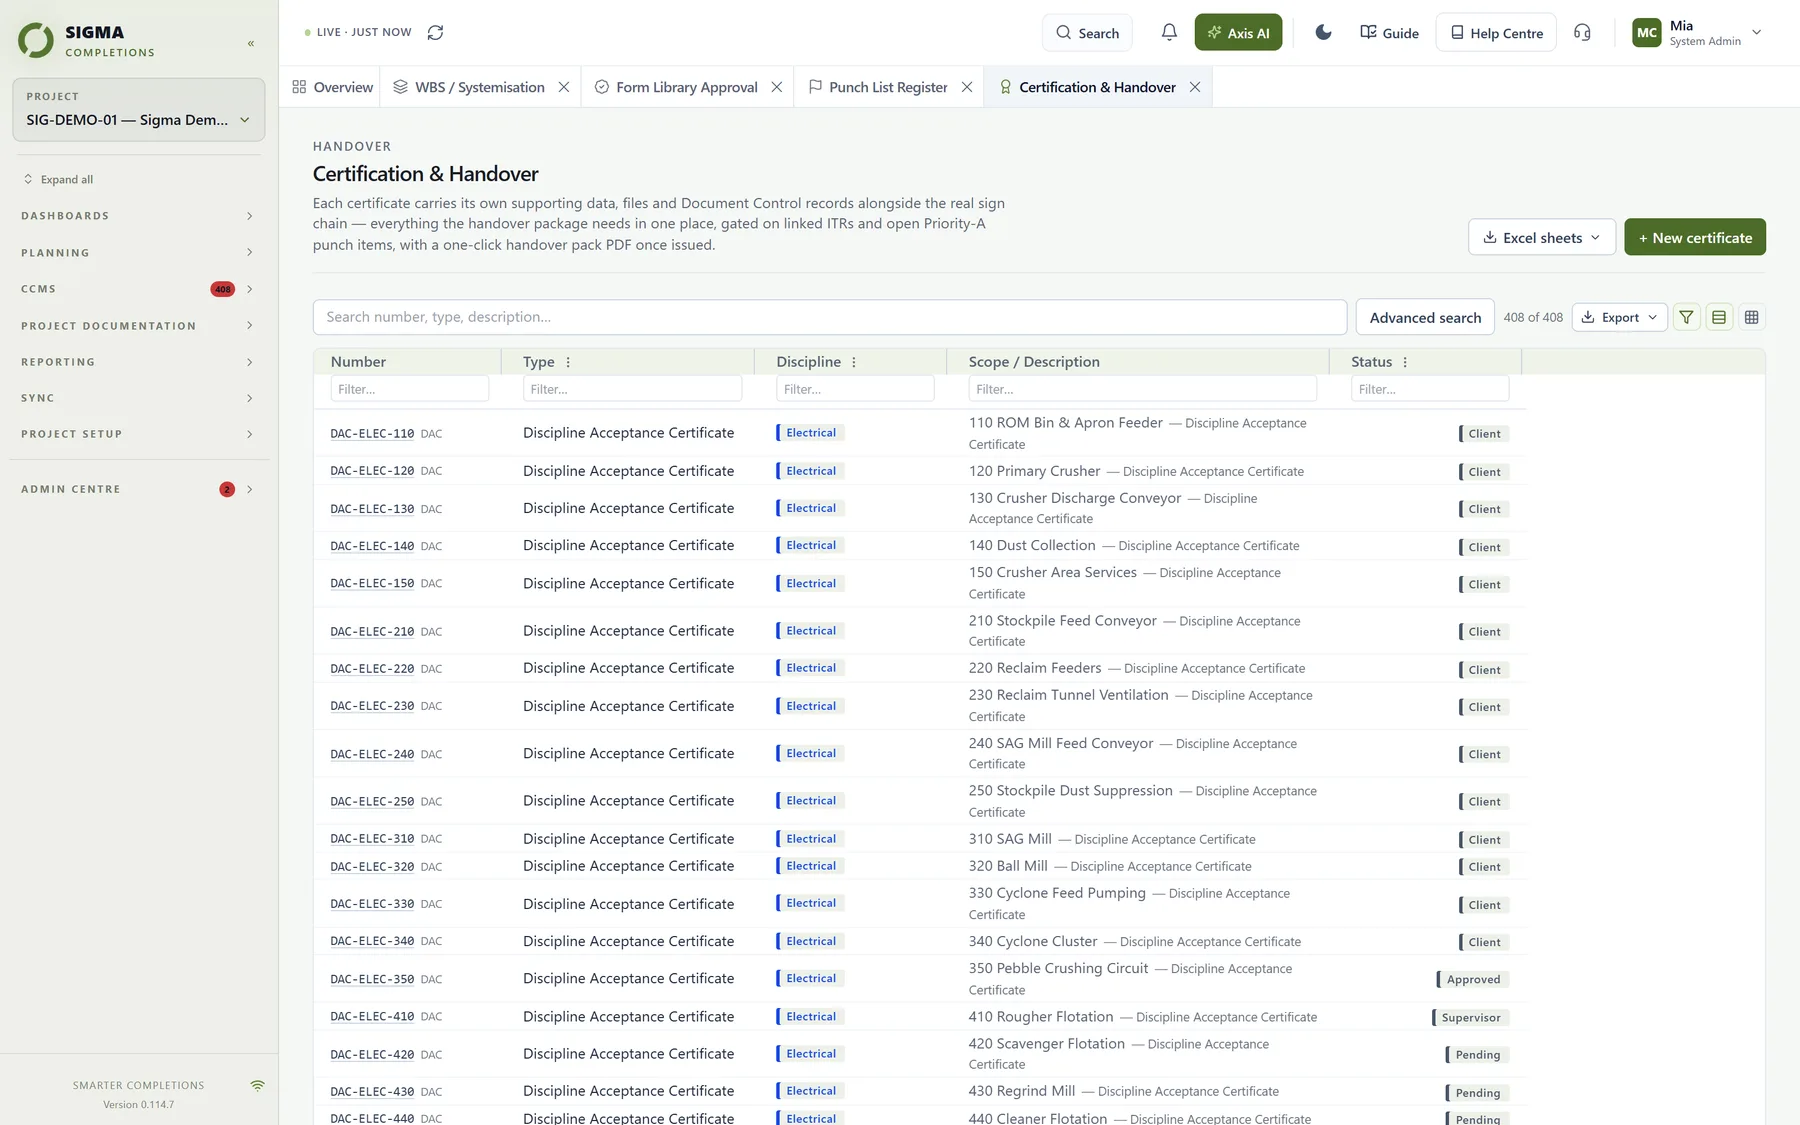This screenshot has height=1125, width=1800.
Task: Click the Sigma Completions logo
Action: coord(87,40)
